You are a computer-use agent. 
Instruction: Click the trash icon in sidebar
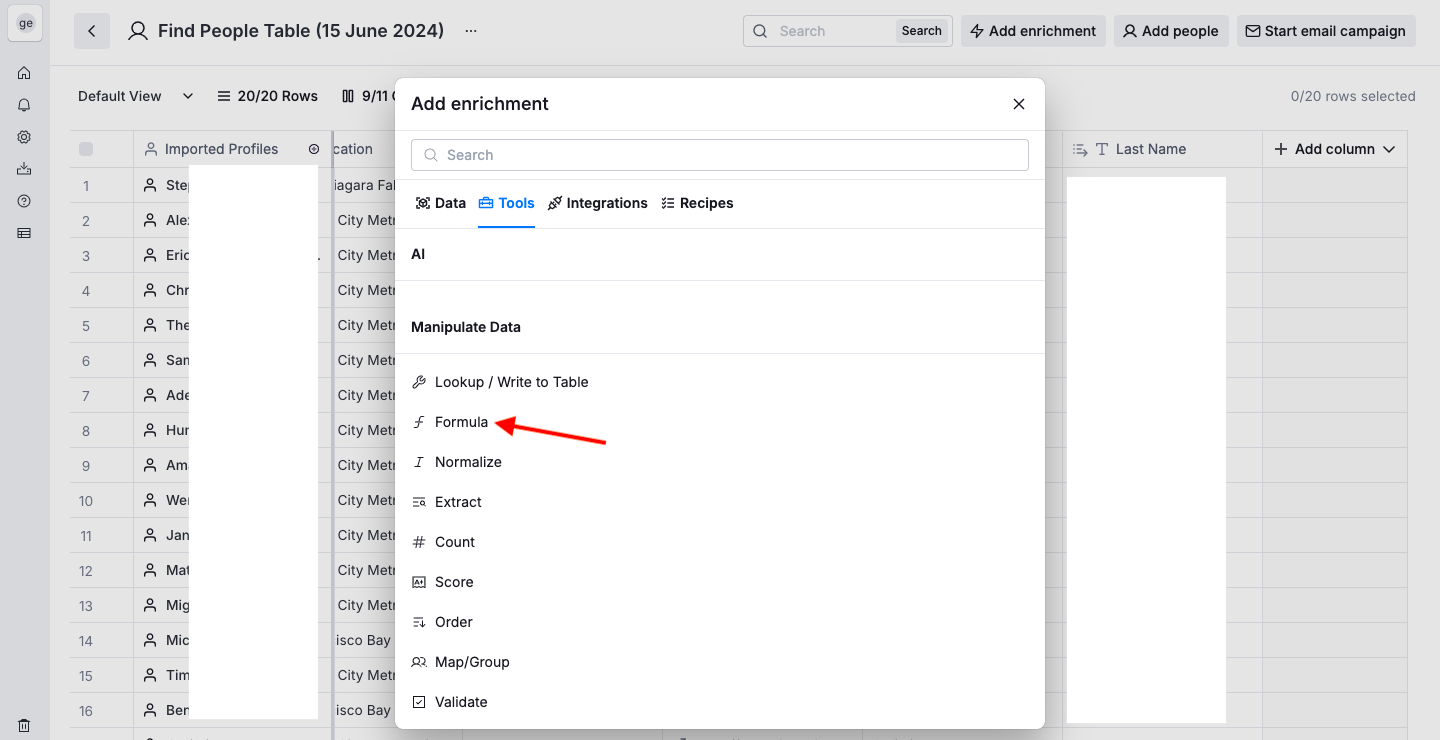click(x=24, y=725)
